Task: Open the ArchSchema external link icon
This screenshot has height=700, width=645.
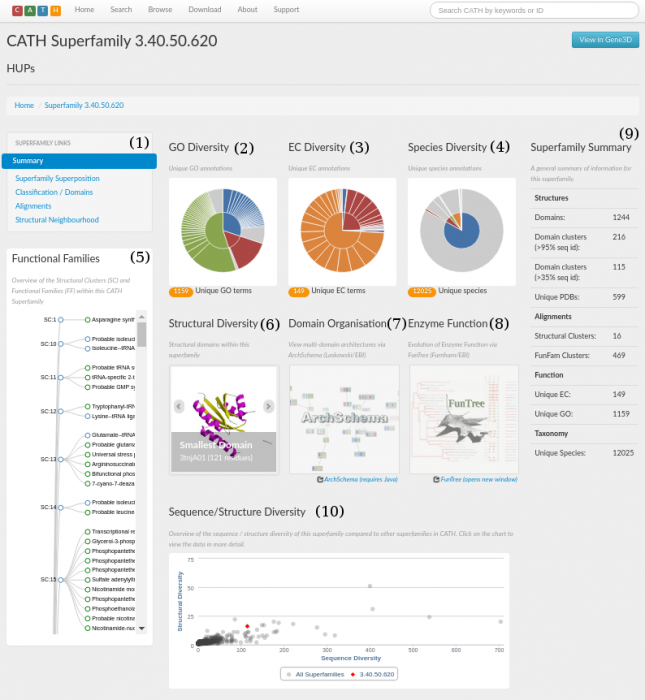Action: coord(320,479)
